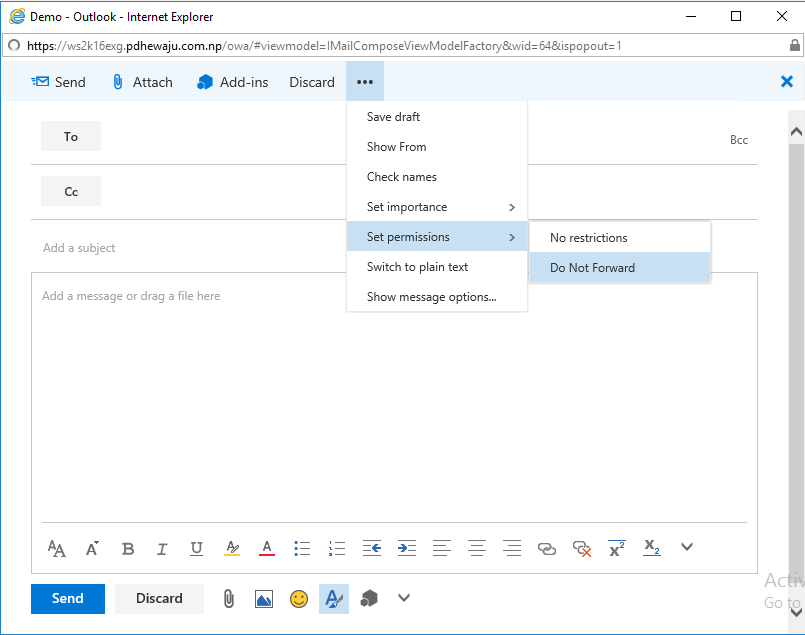The height and width of the screenshot is (635, 805).
Task: Center align the text
Action: [x=476, y=548]
